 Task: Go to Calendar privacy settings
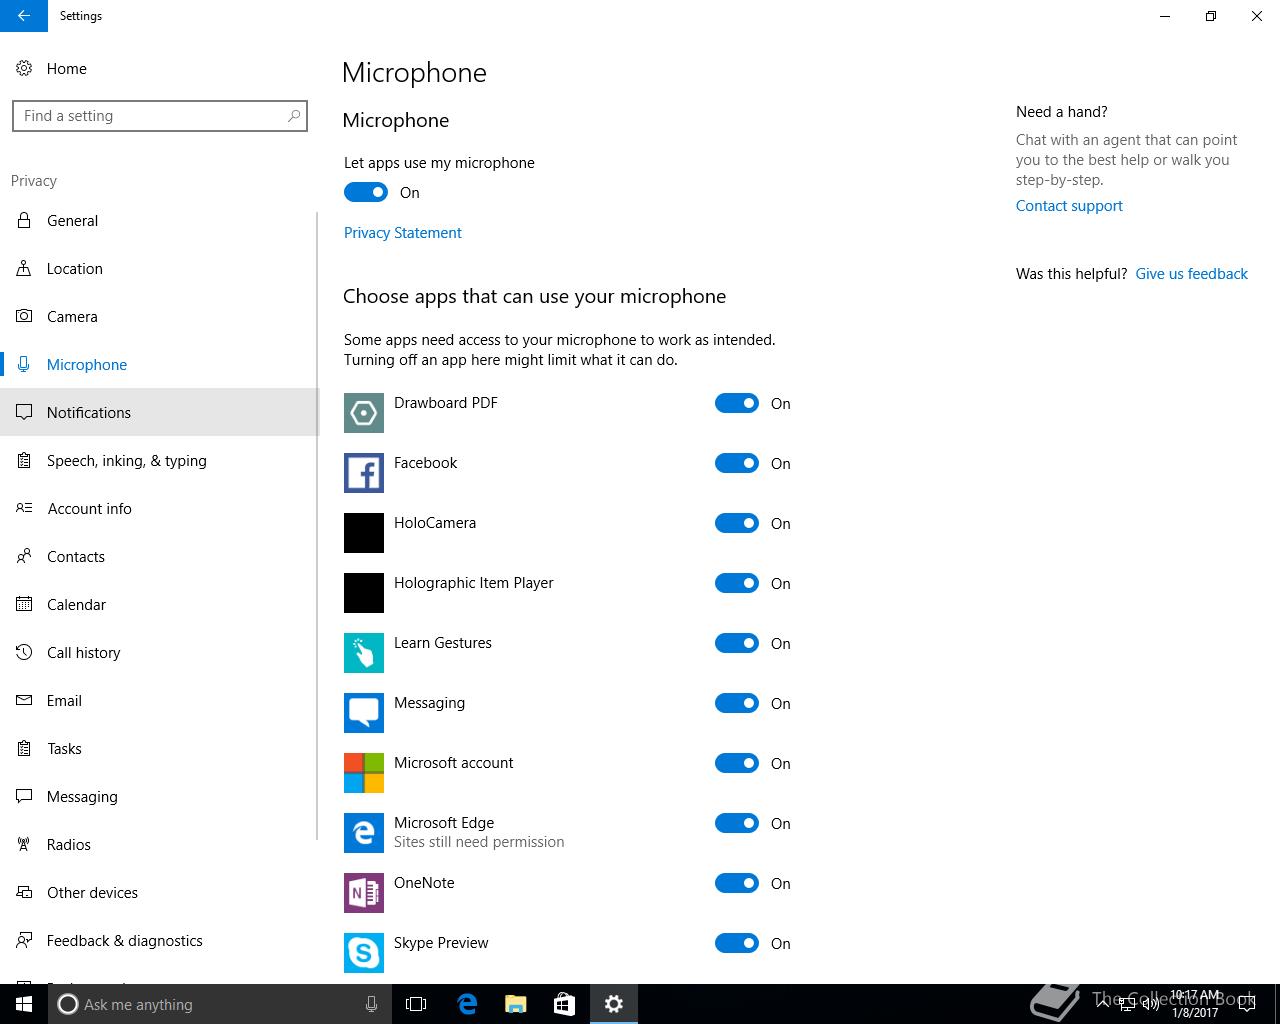tap(158, 605)
